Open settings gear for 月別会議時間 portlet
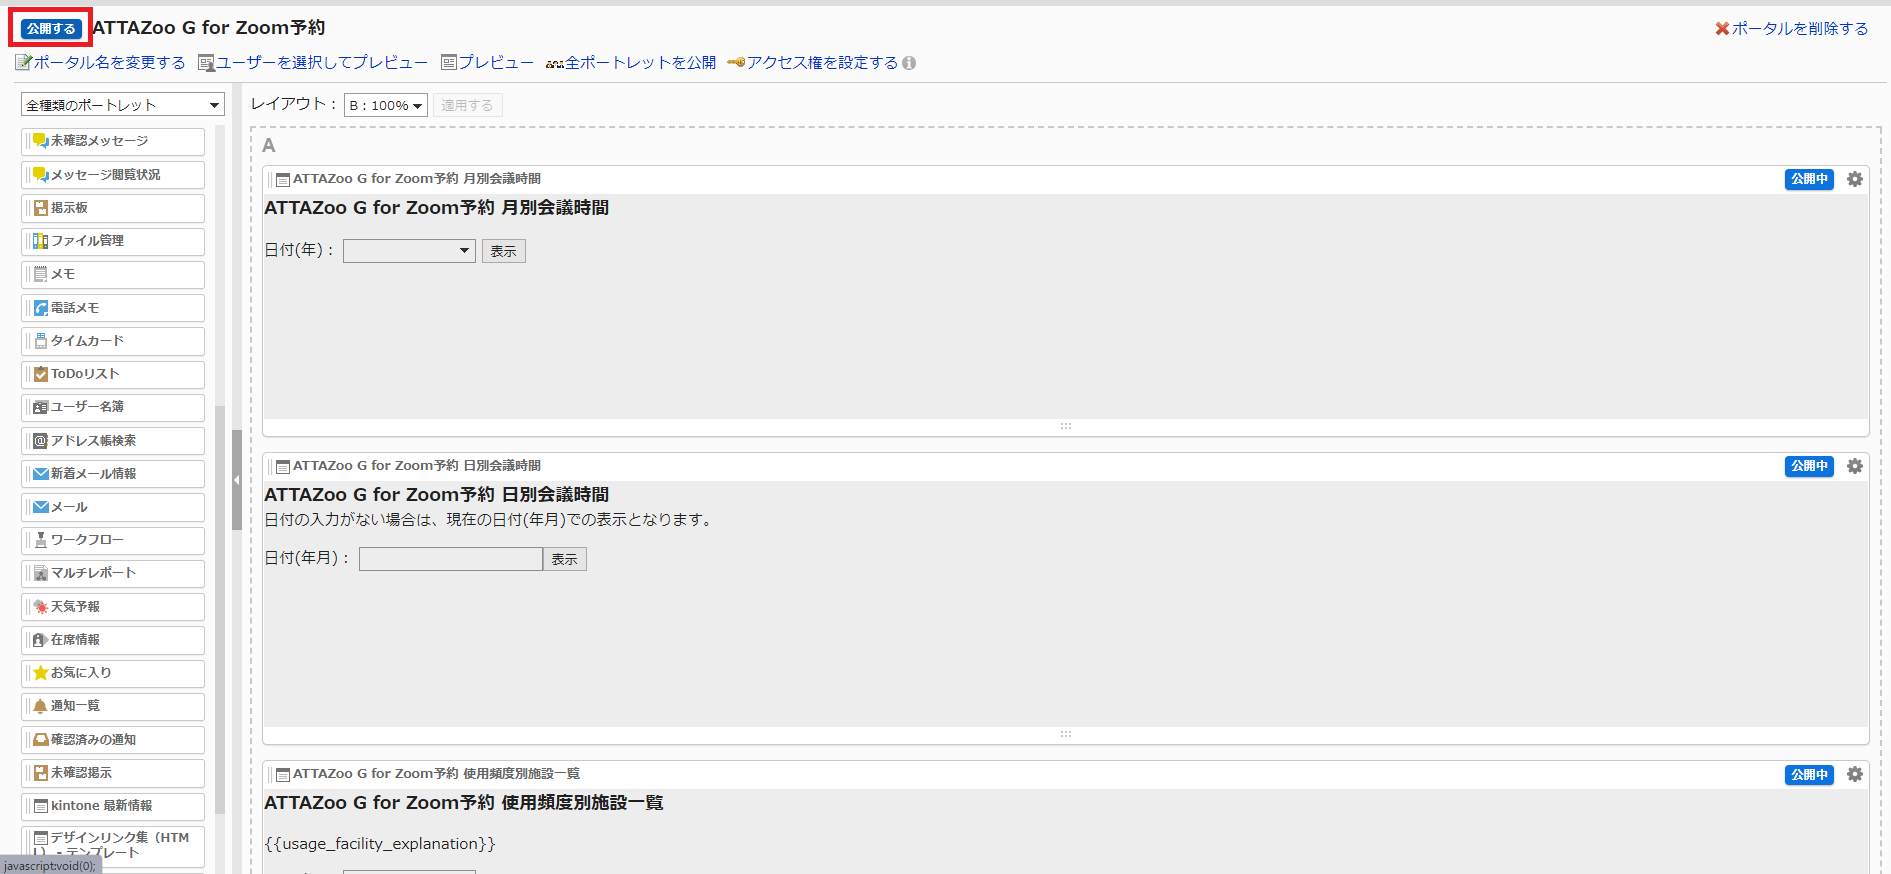Image resolution: width=1891 pixels, height=874 pixels. coord(1854,179)
